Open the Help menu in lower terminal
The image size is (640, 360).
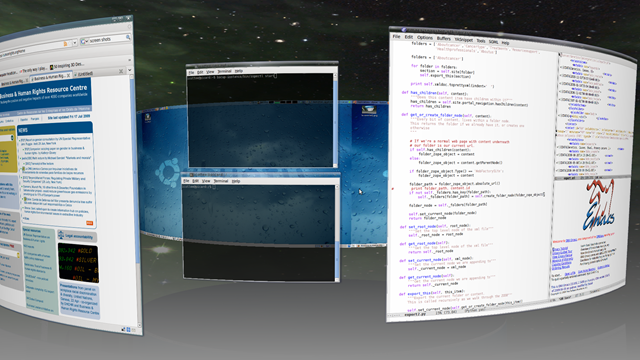[236, 181]
